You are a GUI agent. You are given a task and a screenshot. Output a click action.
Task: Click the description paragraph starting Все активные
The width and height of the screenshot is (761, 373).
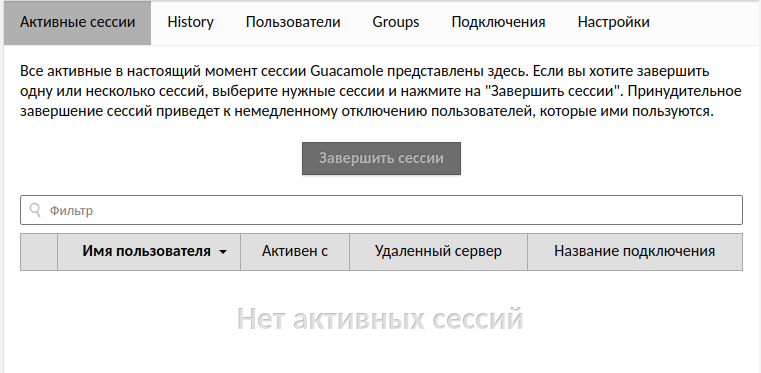(381, 91)
